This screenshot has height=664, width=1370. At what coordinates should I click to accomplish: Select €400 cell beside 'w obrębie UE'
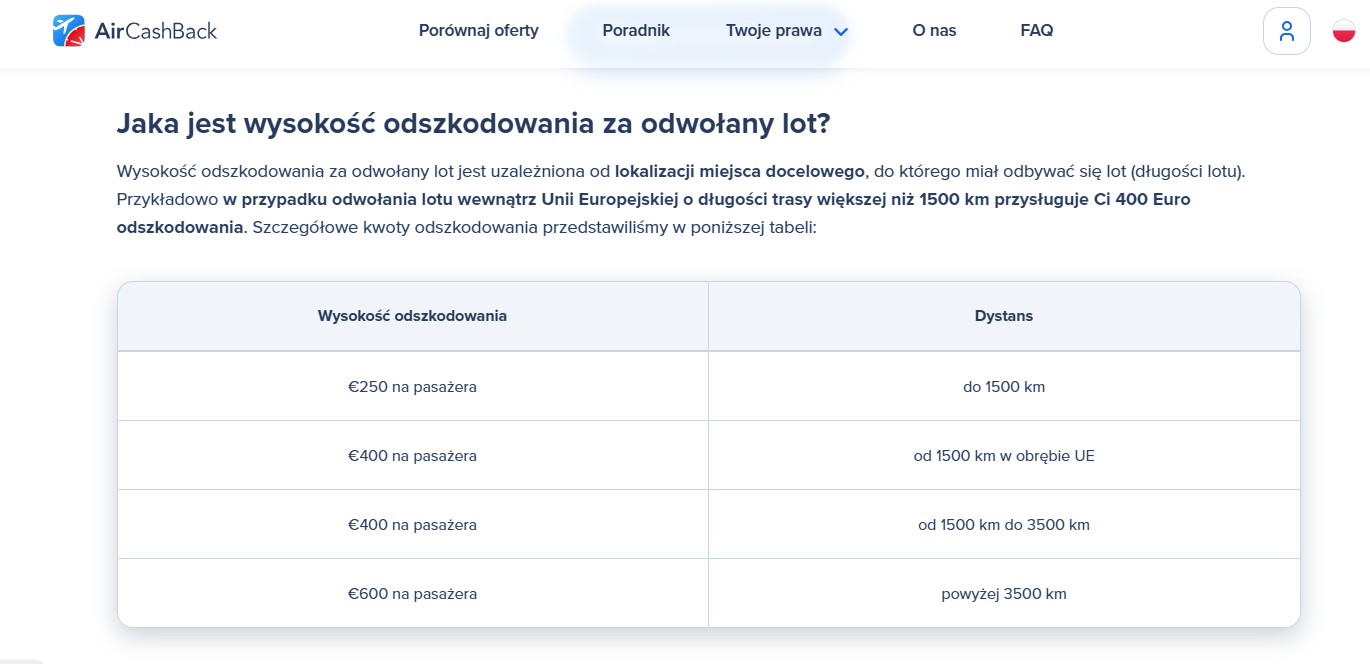[x=412, y=455]
